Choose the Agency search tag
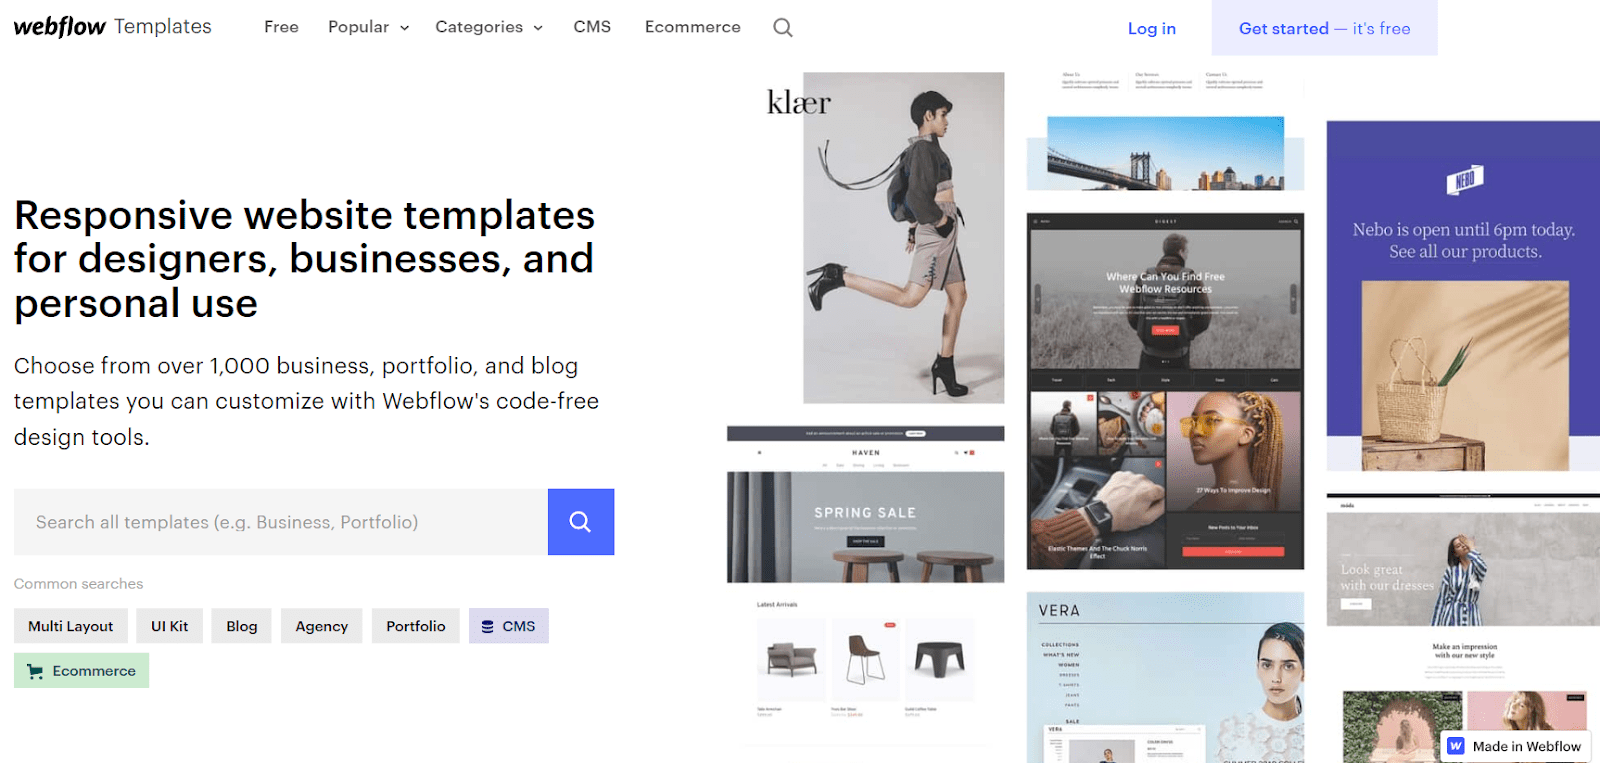 click(x=322, y=626)
